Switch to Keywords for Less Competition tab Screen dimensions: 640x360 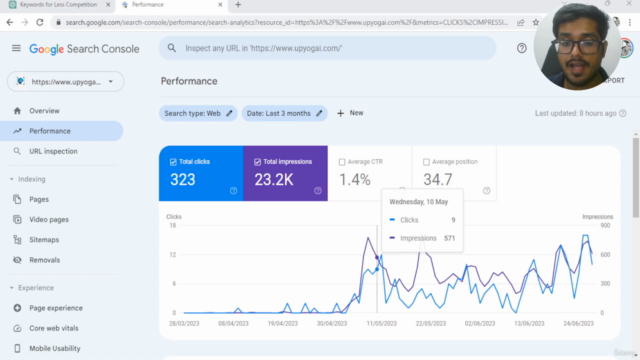pos(58,5)
